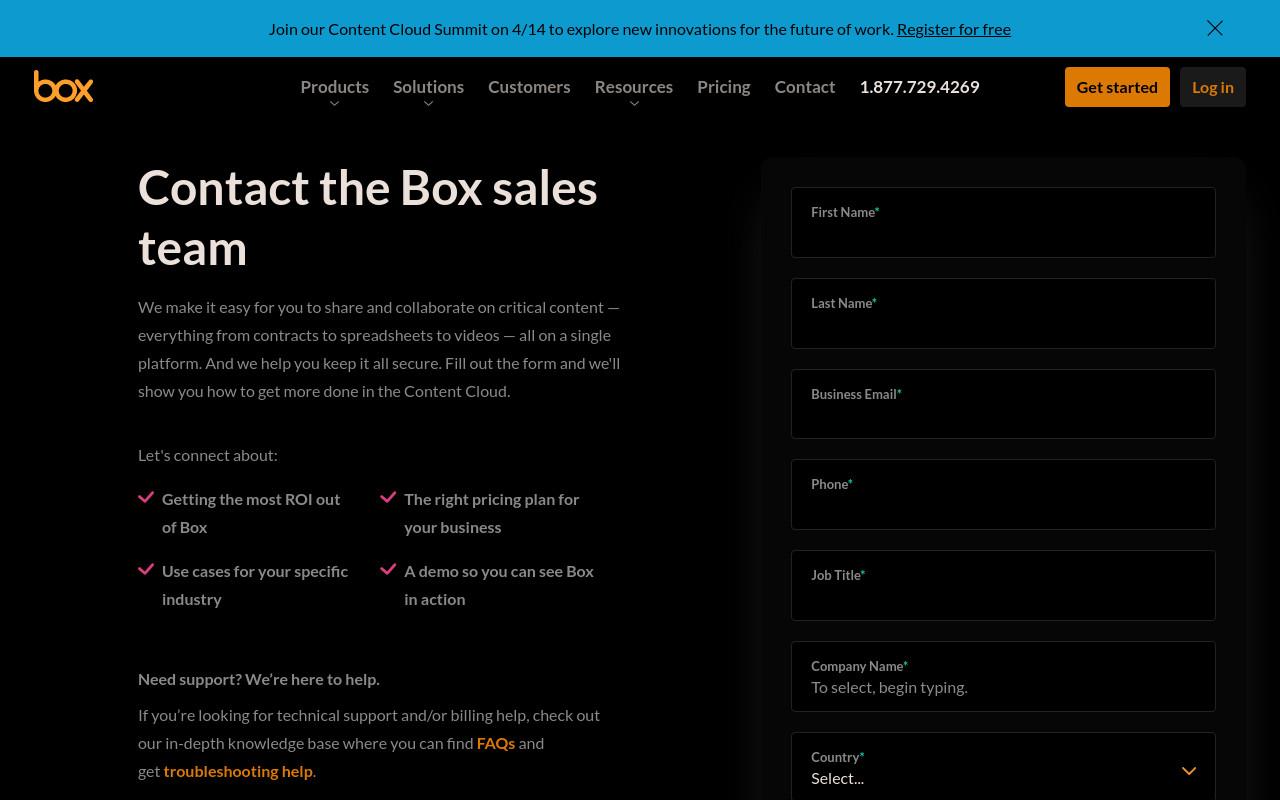
Task: Expand the chevron under Products
Action: [335, 104]
